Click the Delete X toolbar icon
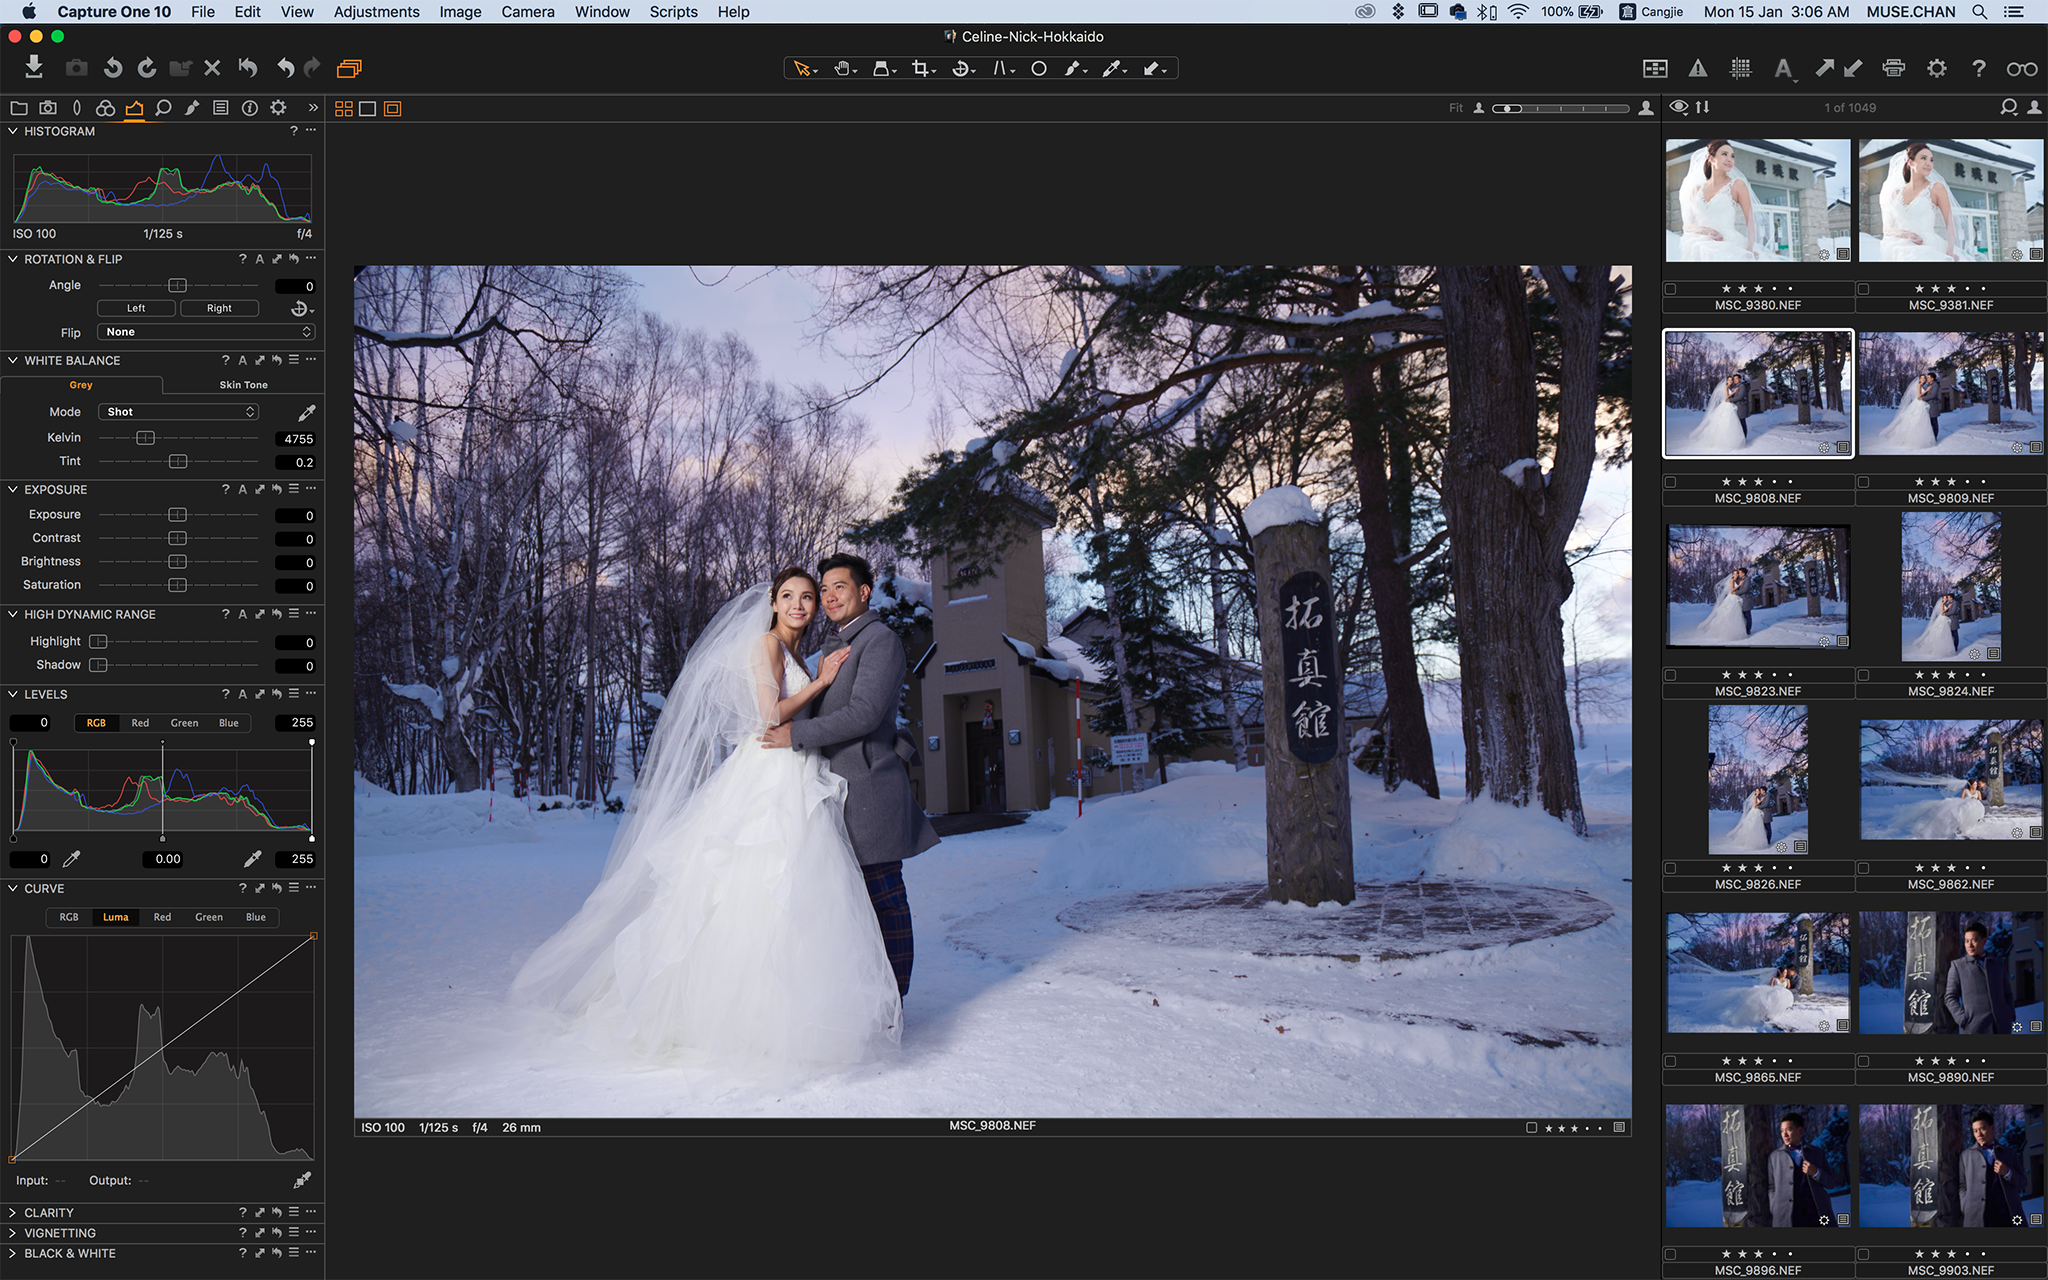The image size is (2048, 1280). (212, 68)
